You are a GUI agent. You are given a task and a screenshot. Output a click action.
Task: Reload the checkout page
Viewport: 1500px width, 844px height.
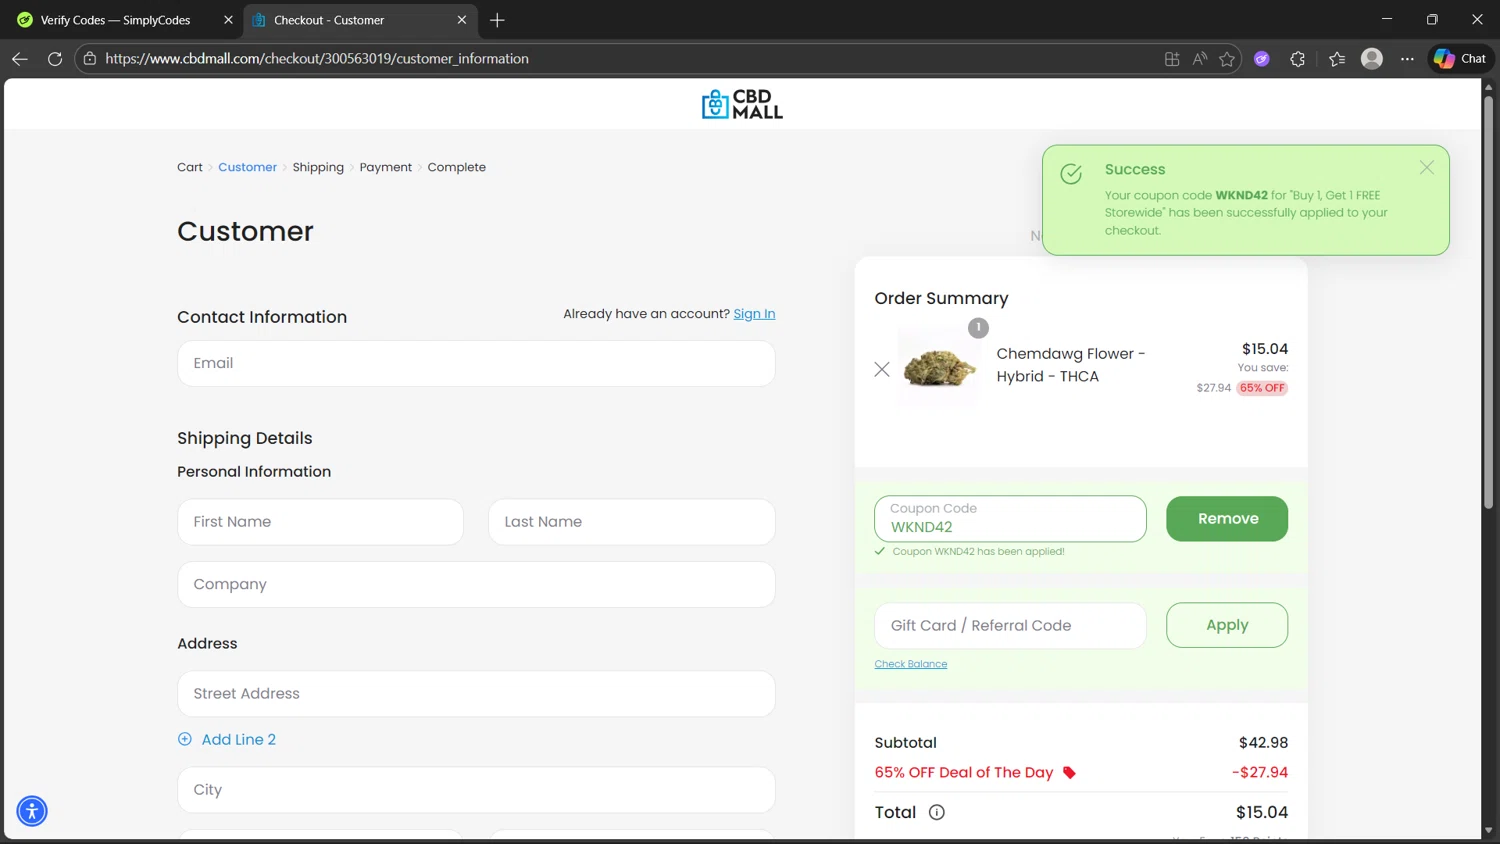tap(55, 59)
